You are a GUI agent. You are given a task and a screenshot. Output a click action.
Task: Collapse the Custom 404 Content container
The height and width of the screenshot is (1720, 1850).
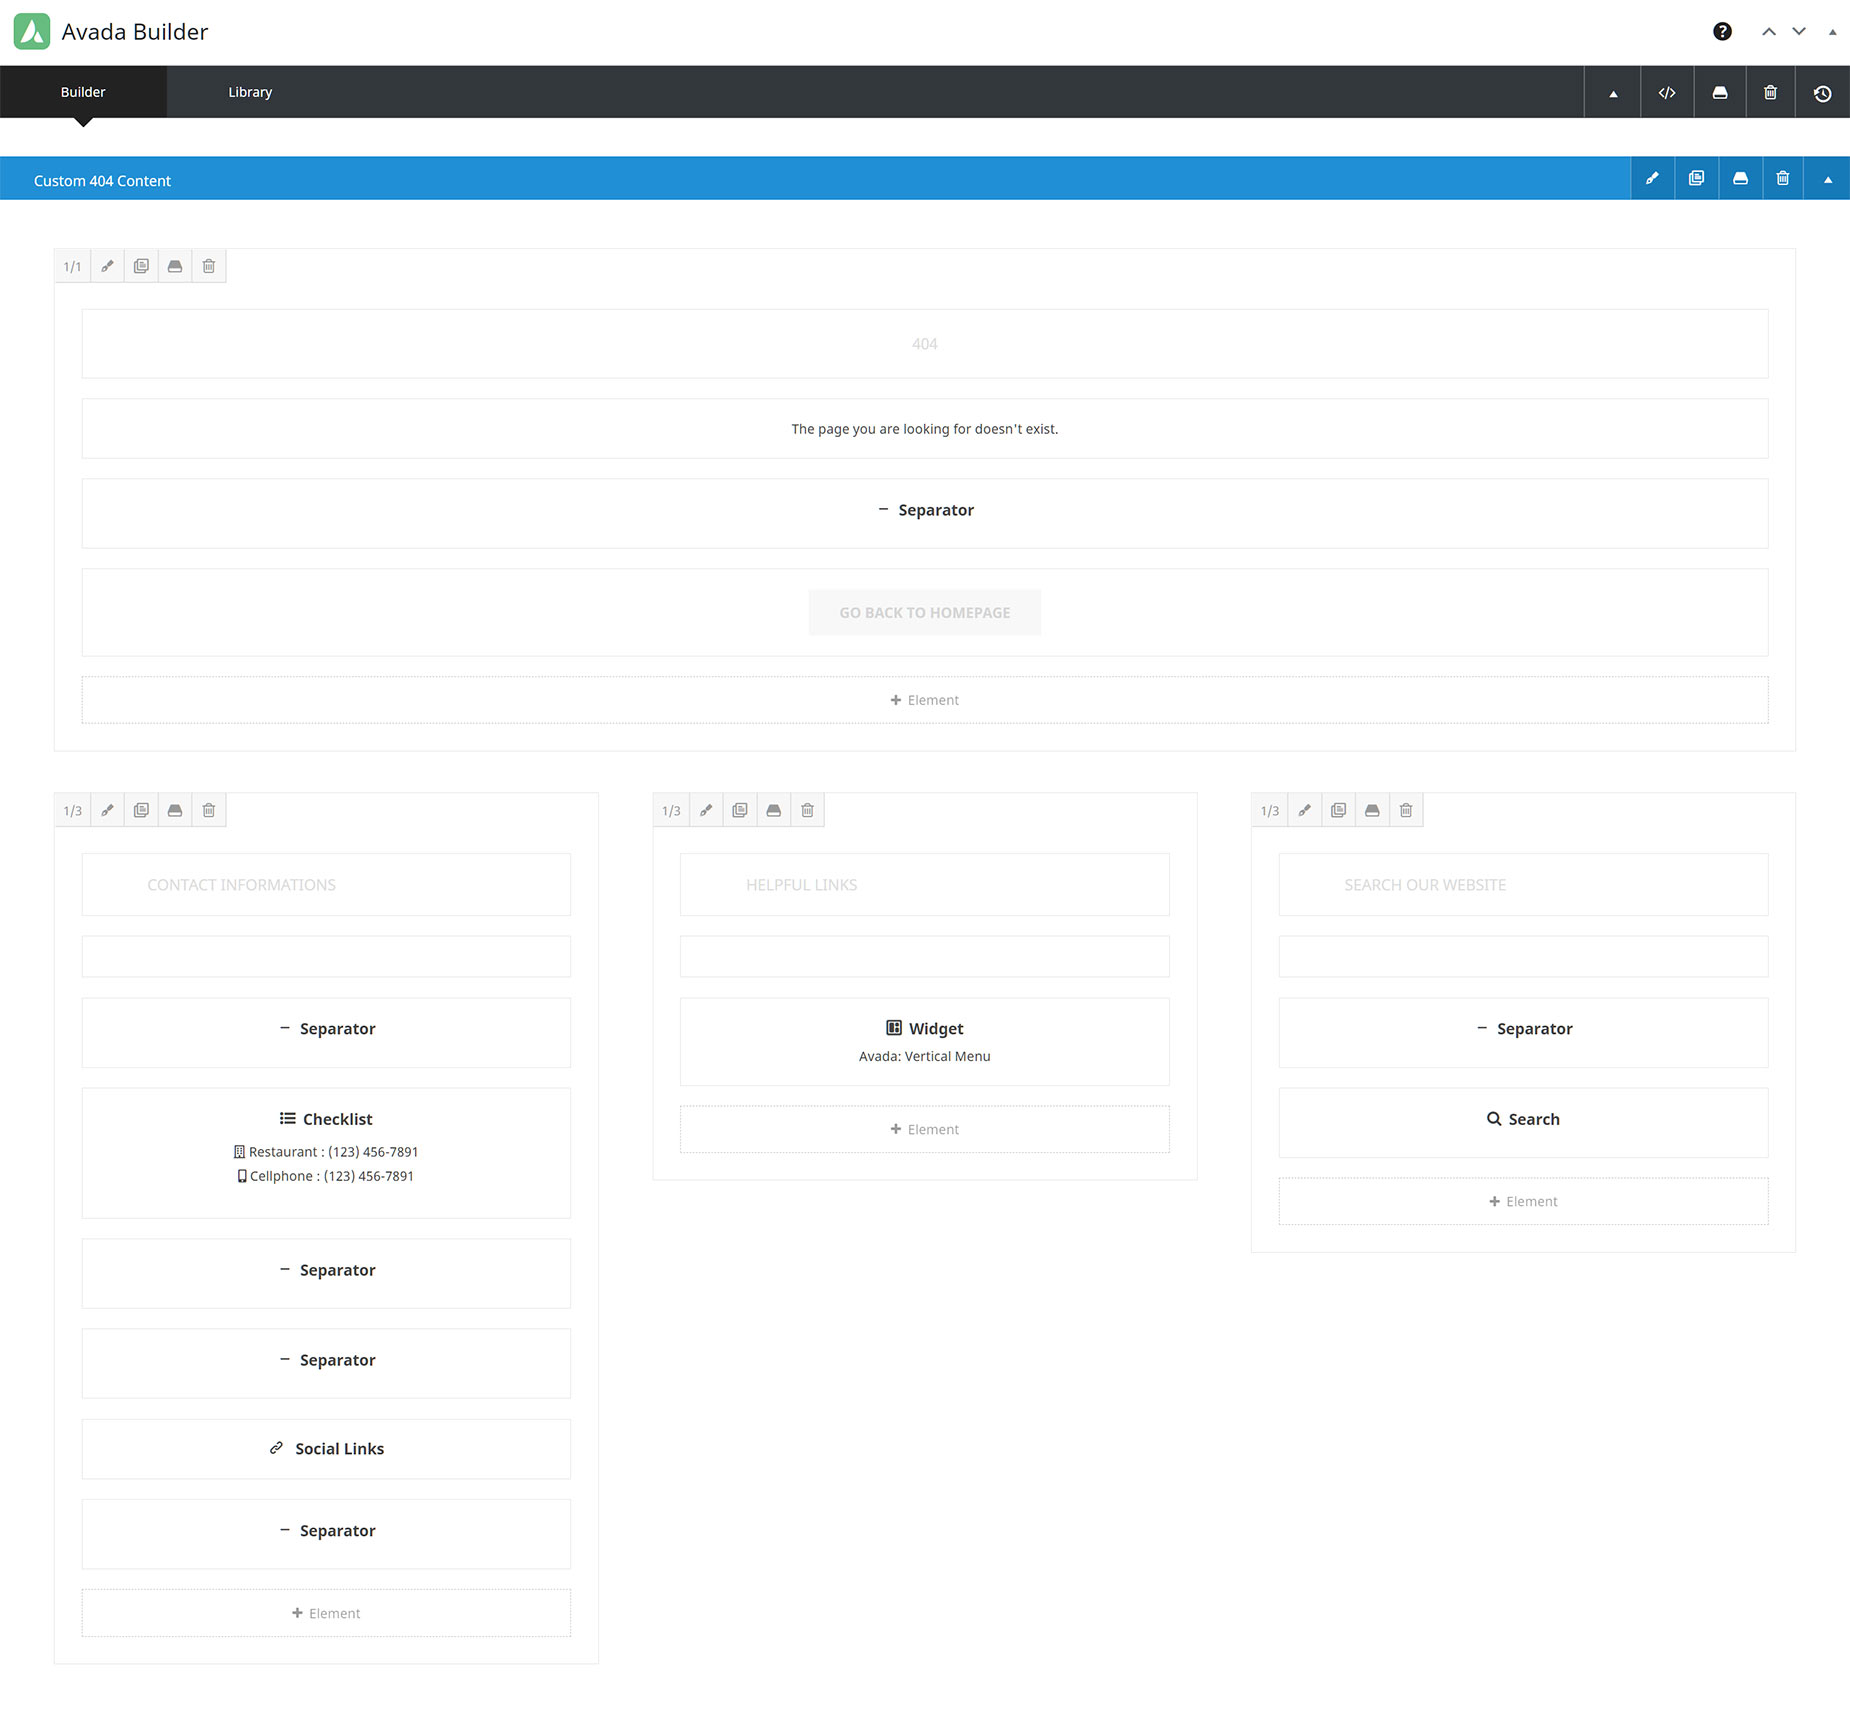coord(1827,179)
